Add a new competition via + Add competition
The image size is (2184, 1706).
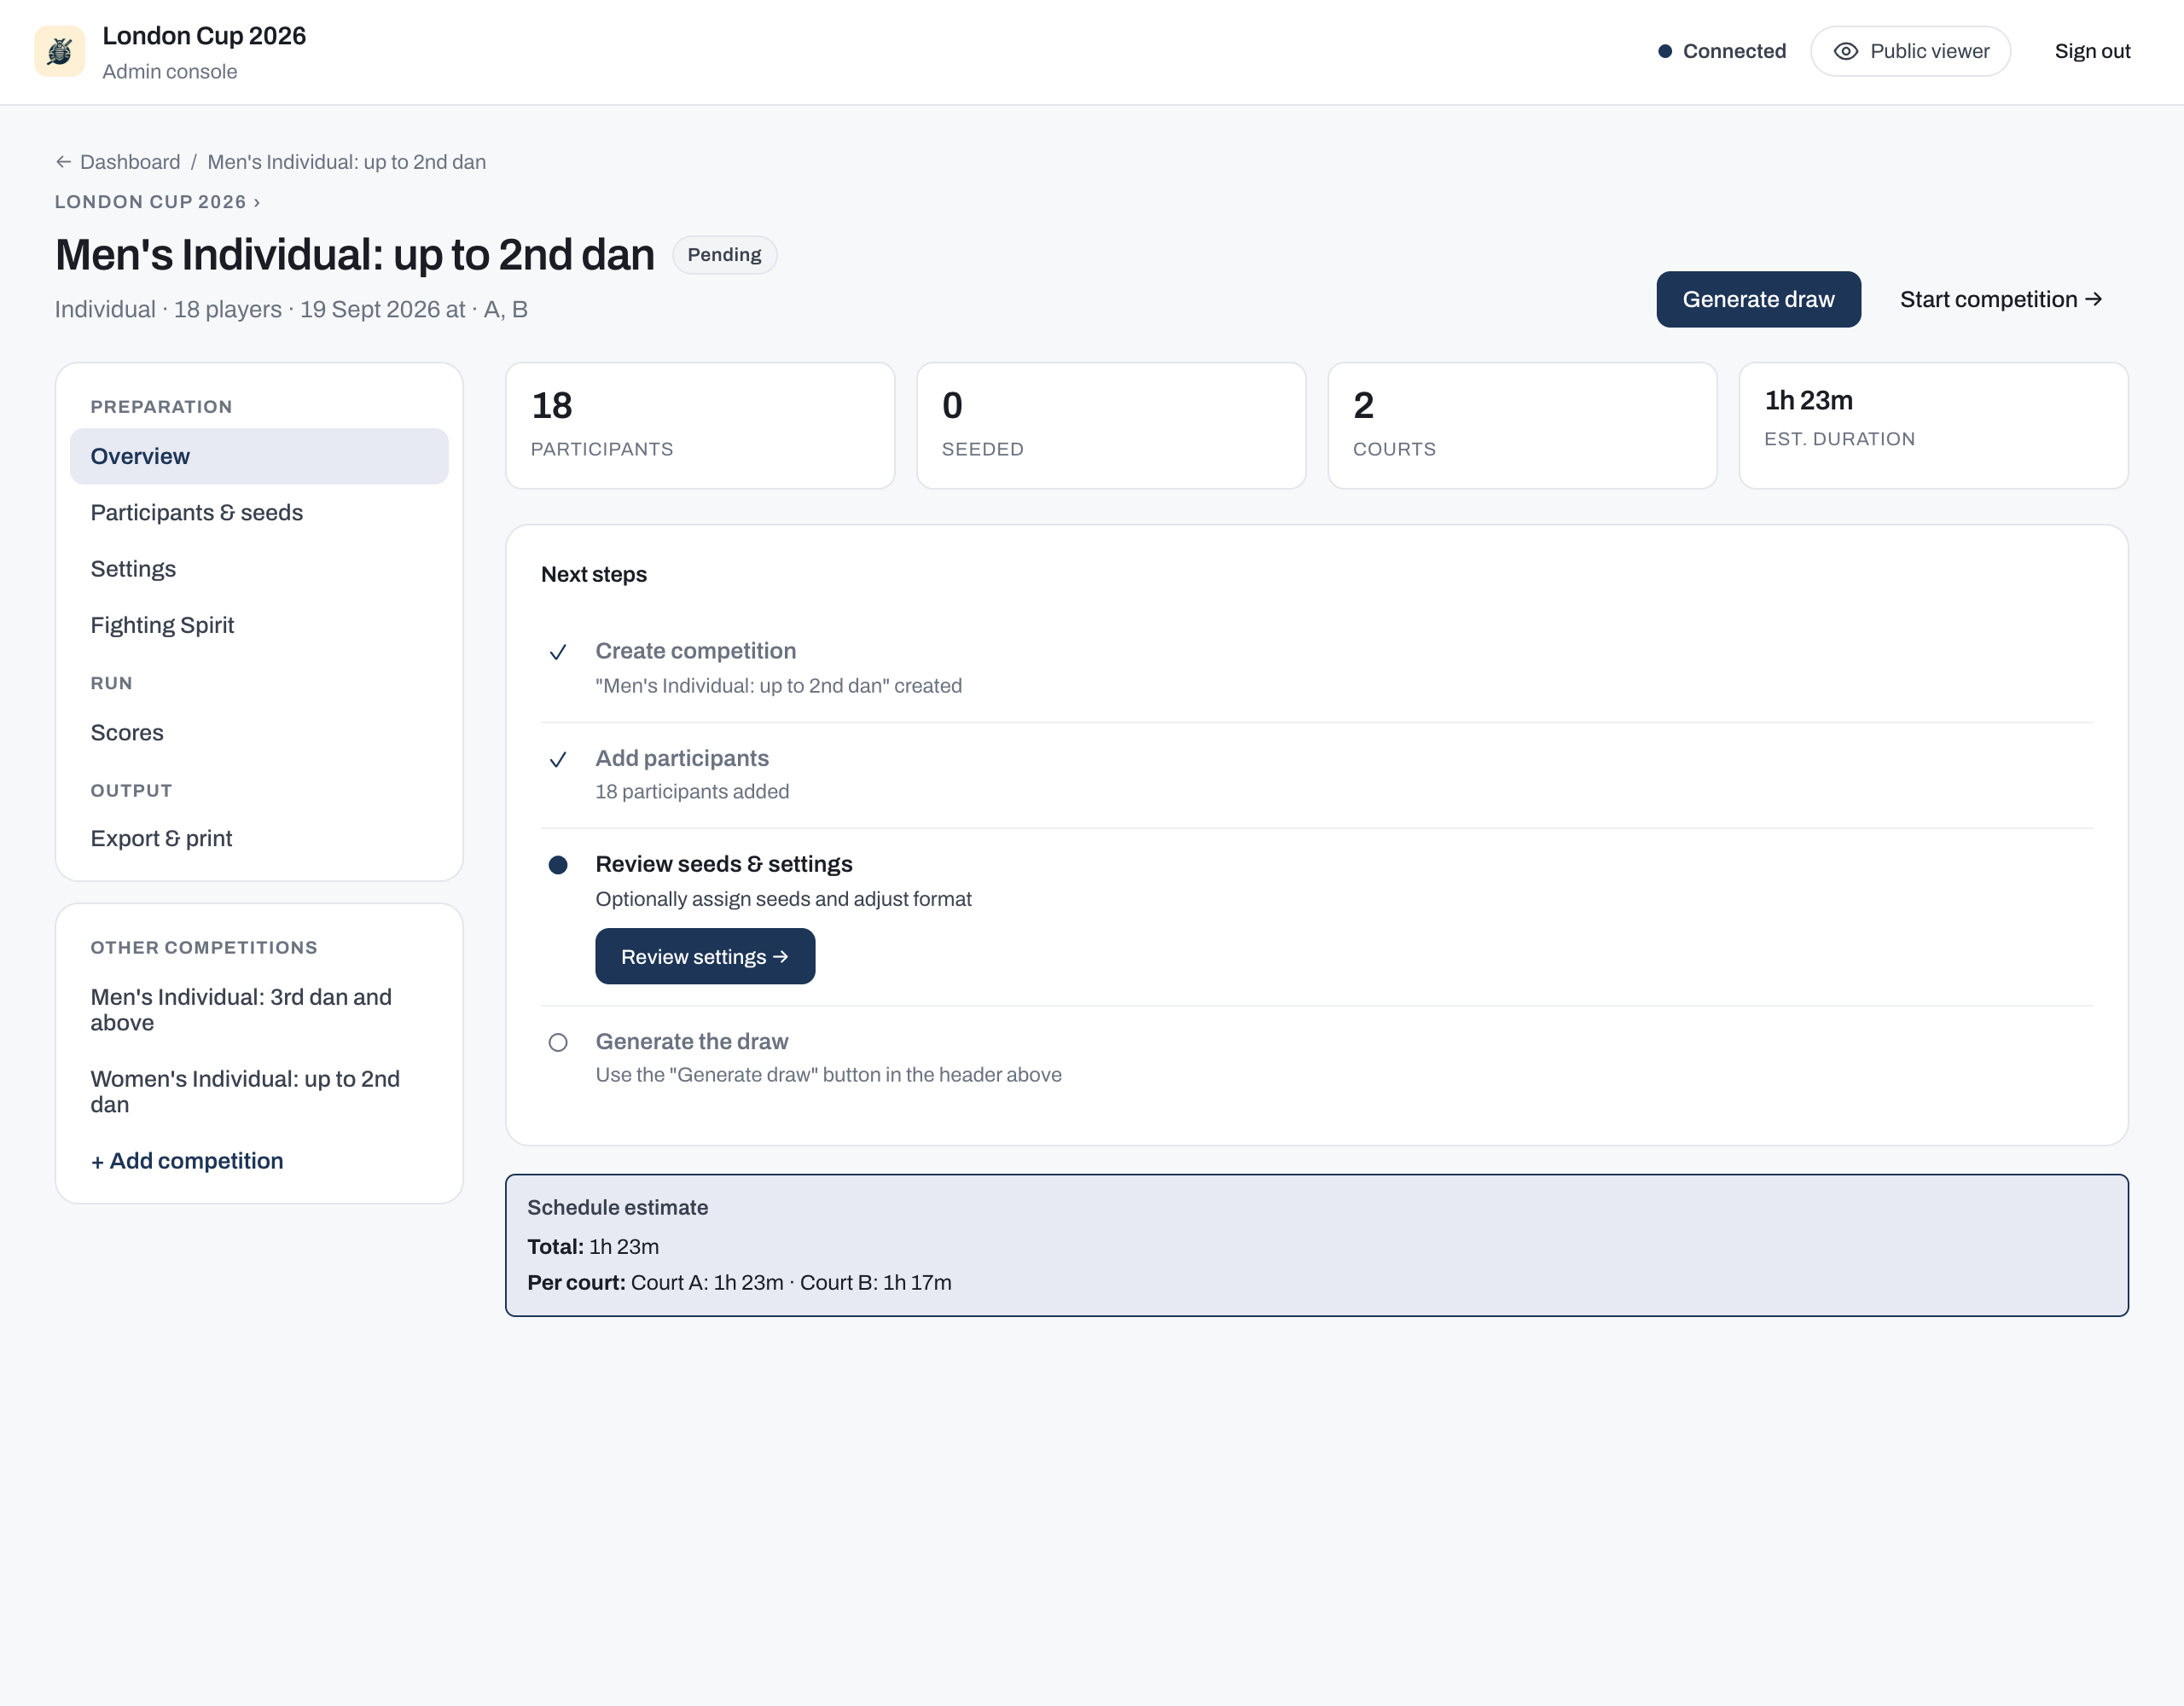[x=187, y=1160]
